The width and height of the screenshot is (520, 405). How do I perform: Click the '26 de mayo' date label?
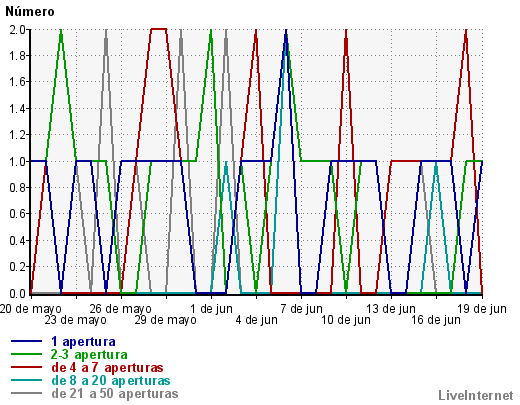[x=121, y=309]
